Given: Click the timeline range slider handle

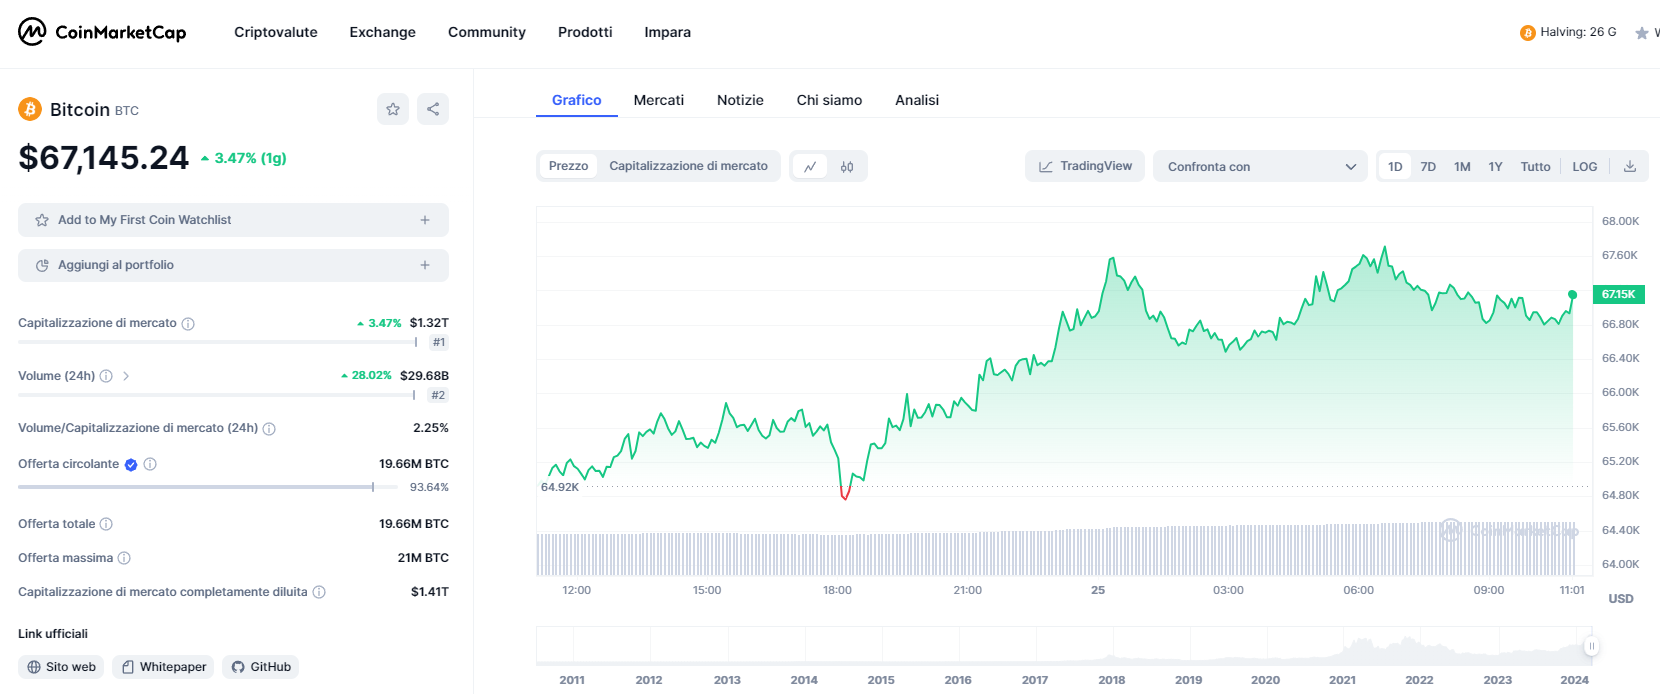Looking at the screenshot, I should (x=1591, y=646).
